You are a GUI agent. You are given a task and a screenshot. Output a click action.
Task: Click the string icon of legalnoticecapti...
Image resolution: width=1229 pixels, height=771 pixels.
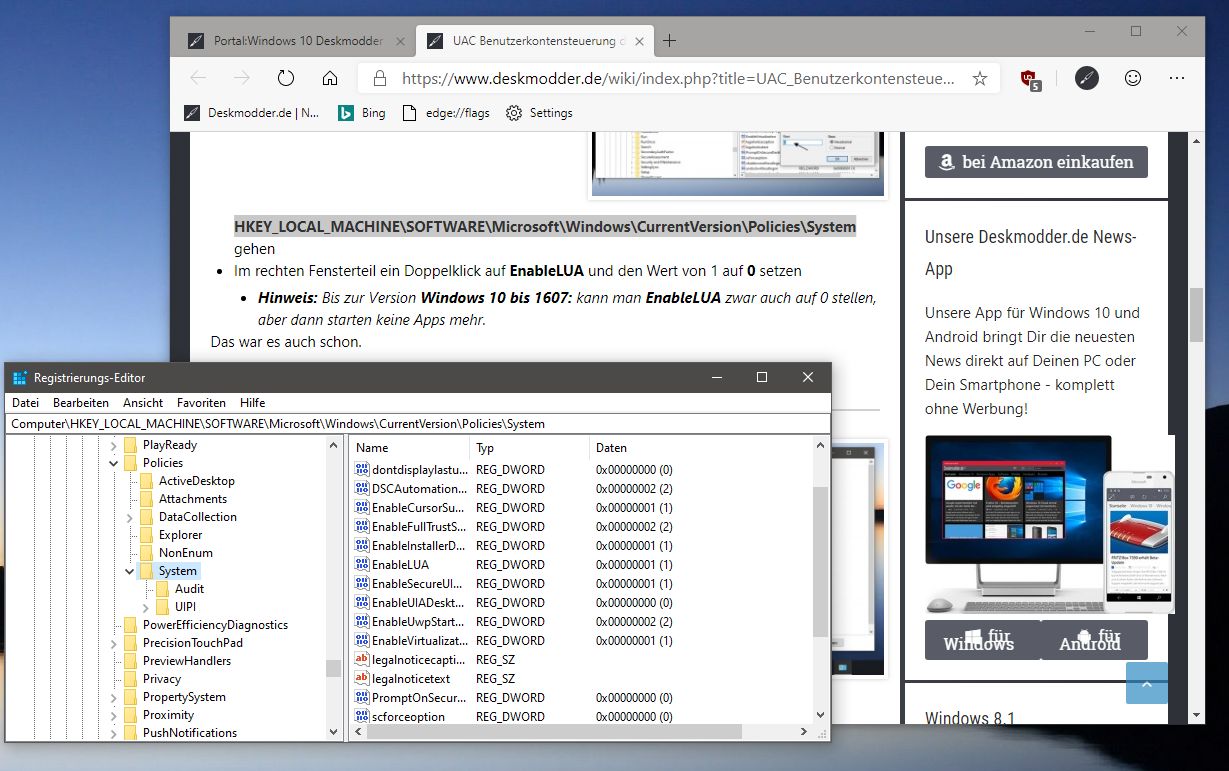pyautogui.click(x=362, y=660)
